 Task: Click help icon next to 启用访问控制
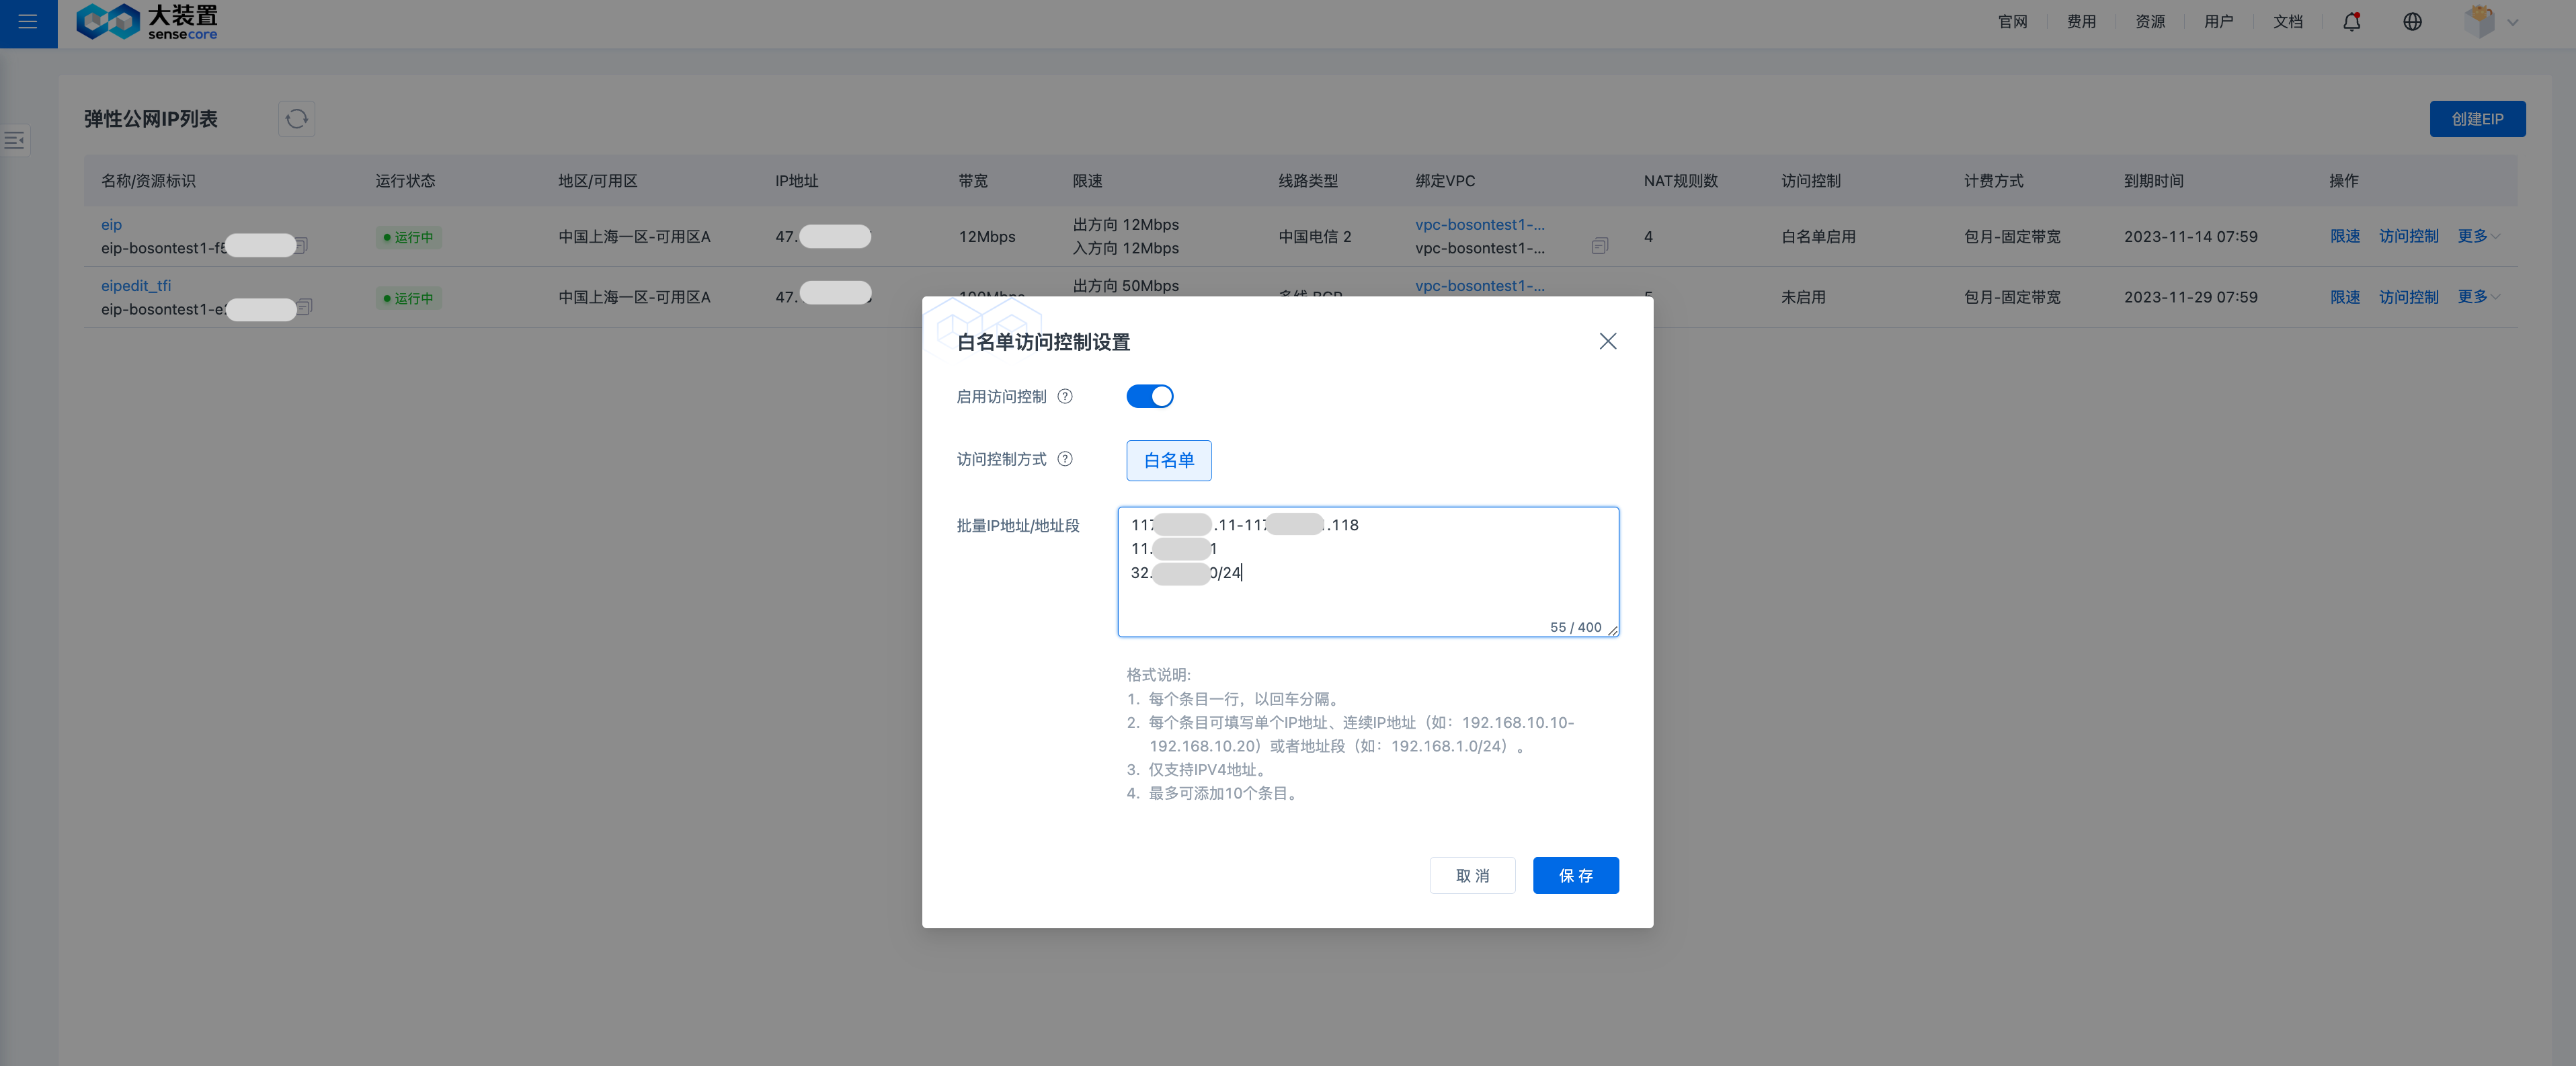tap(1065, 397)
